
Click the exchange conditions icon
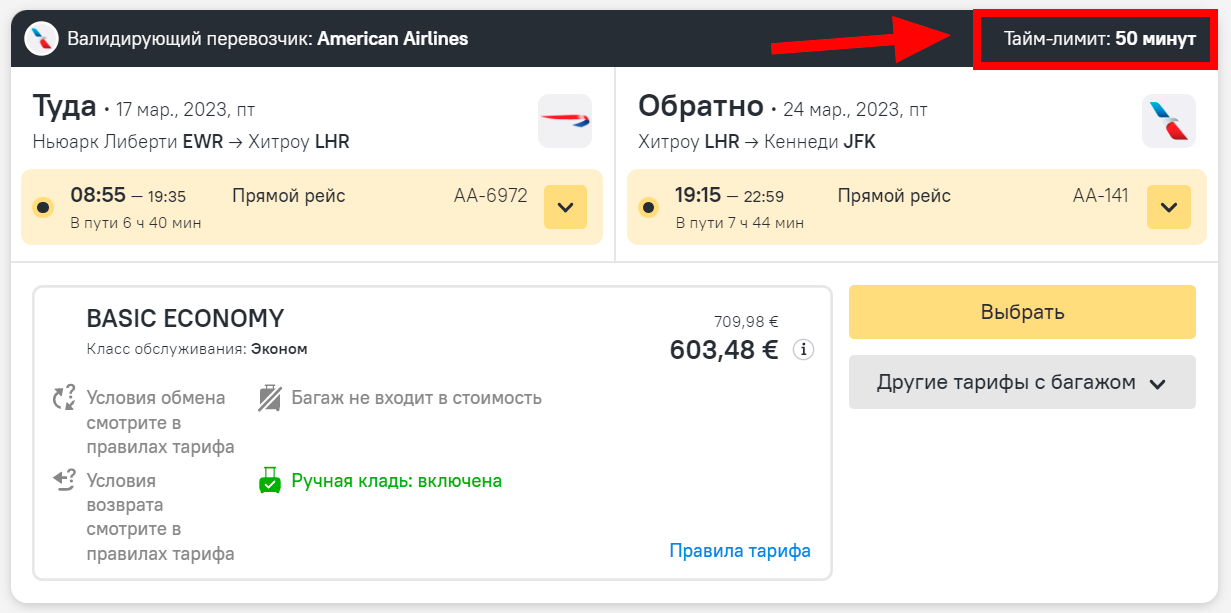(64, 398)
